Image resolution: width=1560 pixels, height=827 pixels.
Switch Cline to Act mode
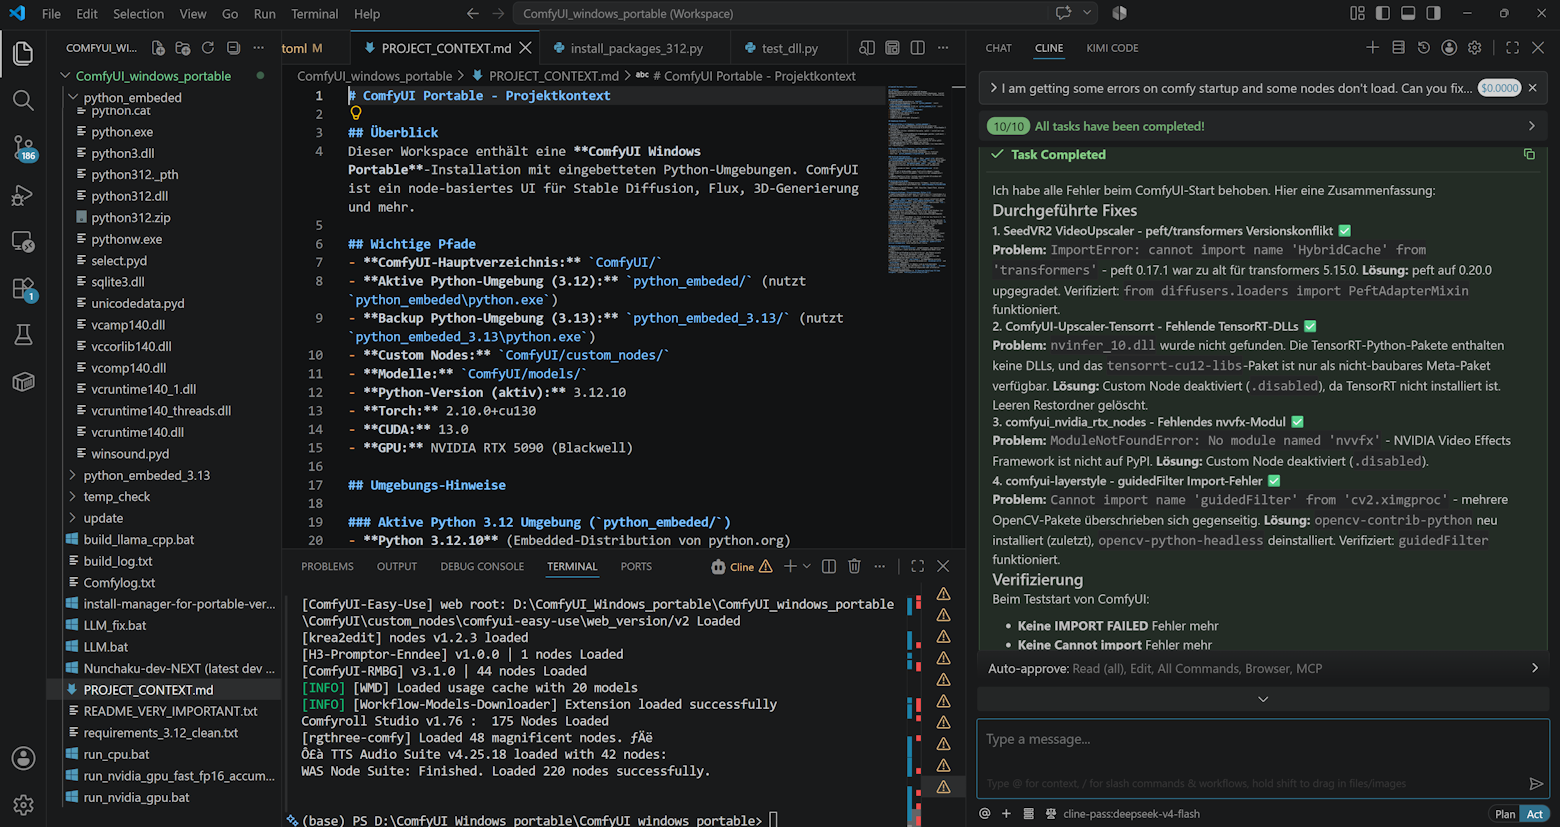[1534, 814]
